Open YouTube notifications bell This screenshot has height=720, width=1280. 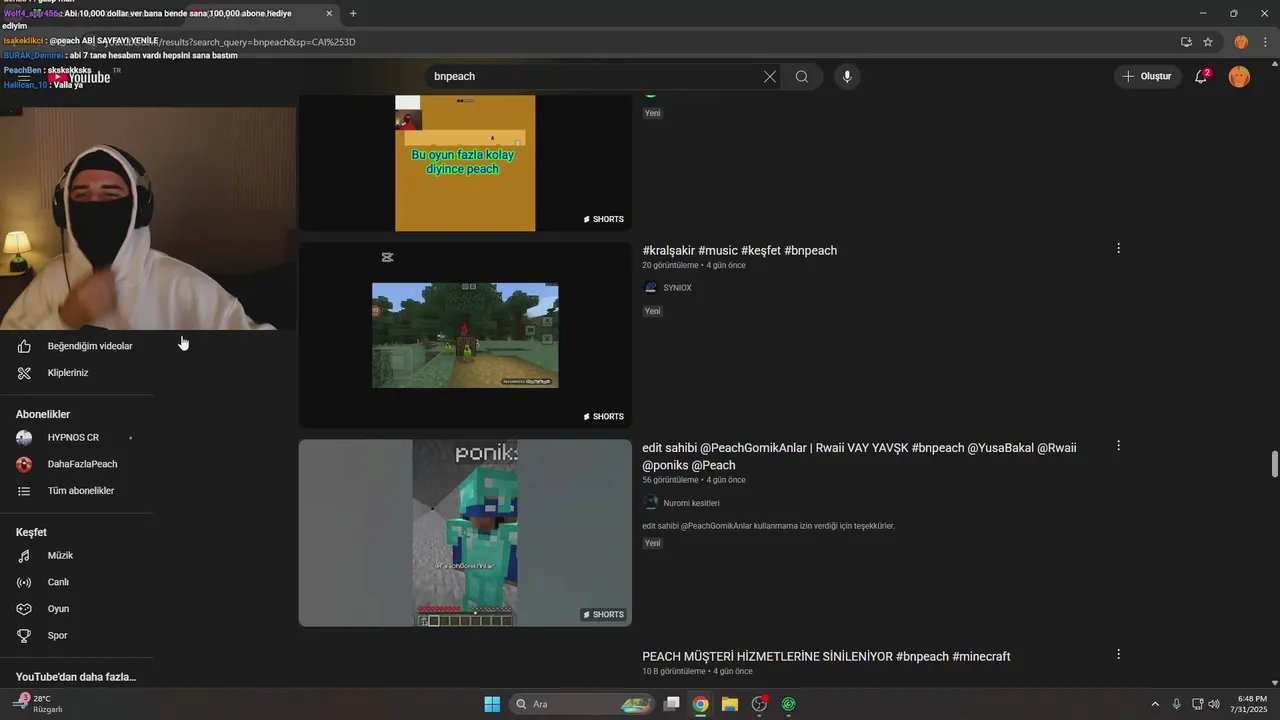[1201, 76]
